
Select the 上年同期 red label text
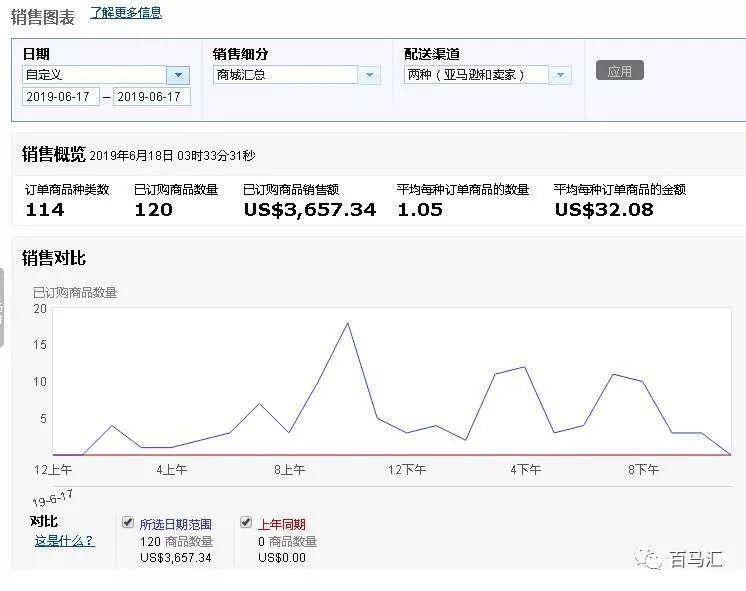[x=282, y=524]
